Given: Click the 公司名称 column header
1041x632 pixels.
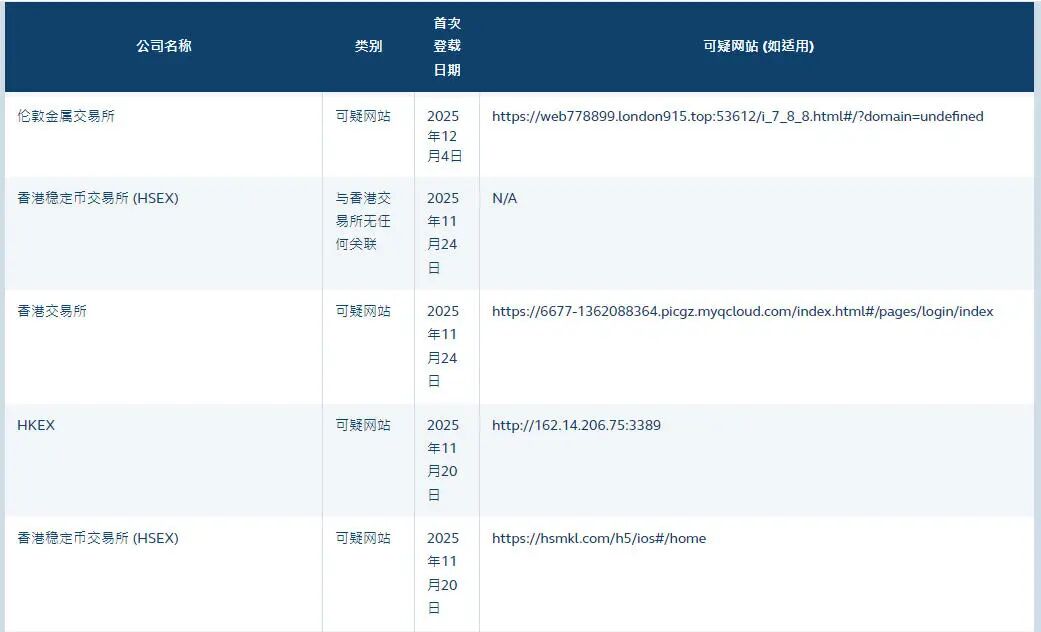Looking at the screenshot, I should [x=164, y=46].
